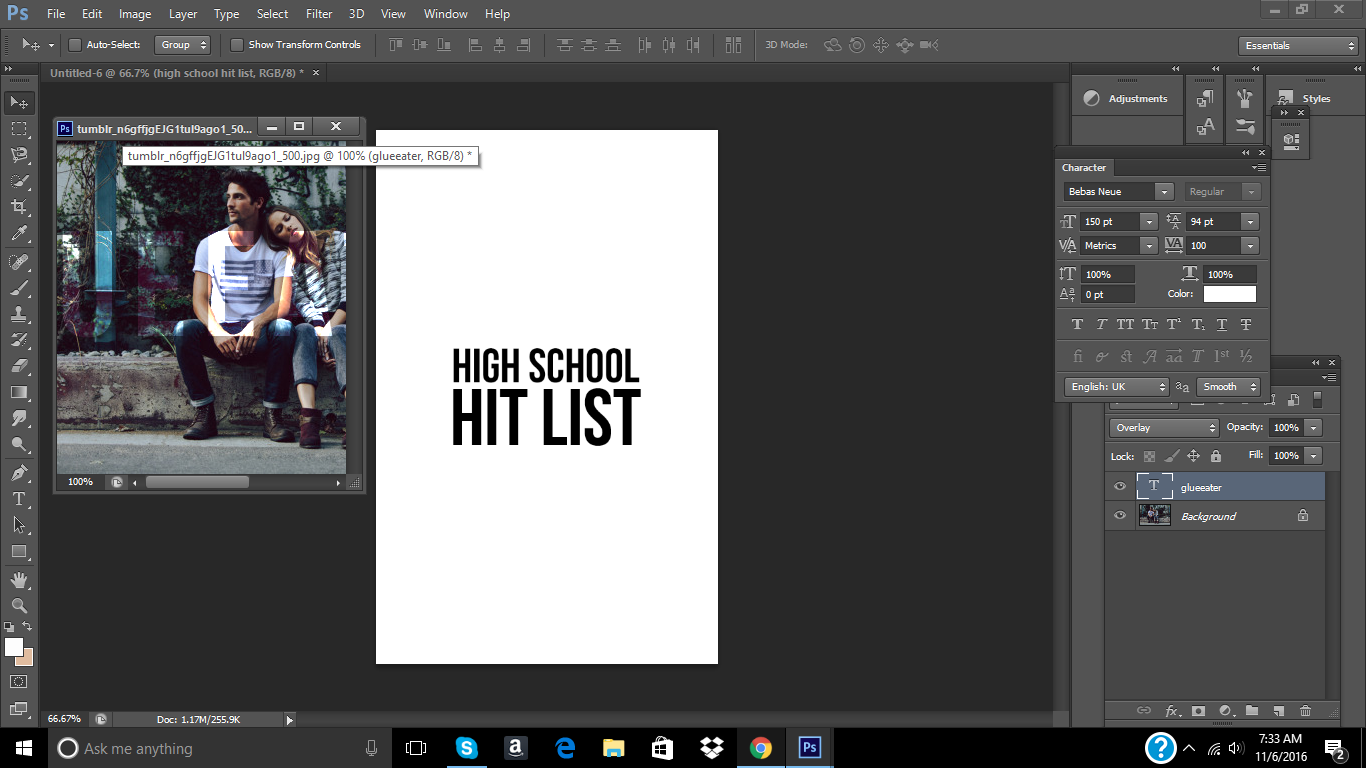The height and width of the screenshot is (768, 1366).
Task: Select the Pen tool
Action: coord(19,472)
